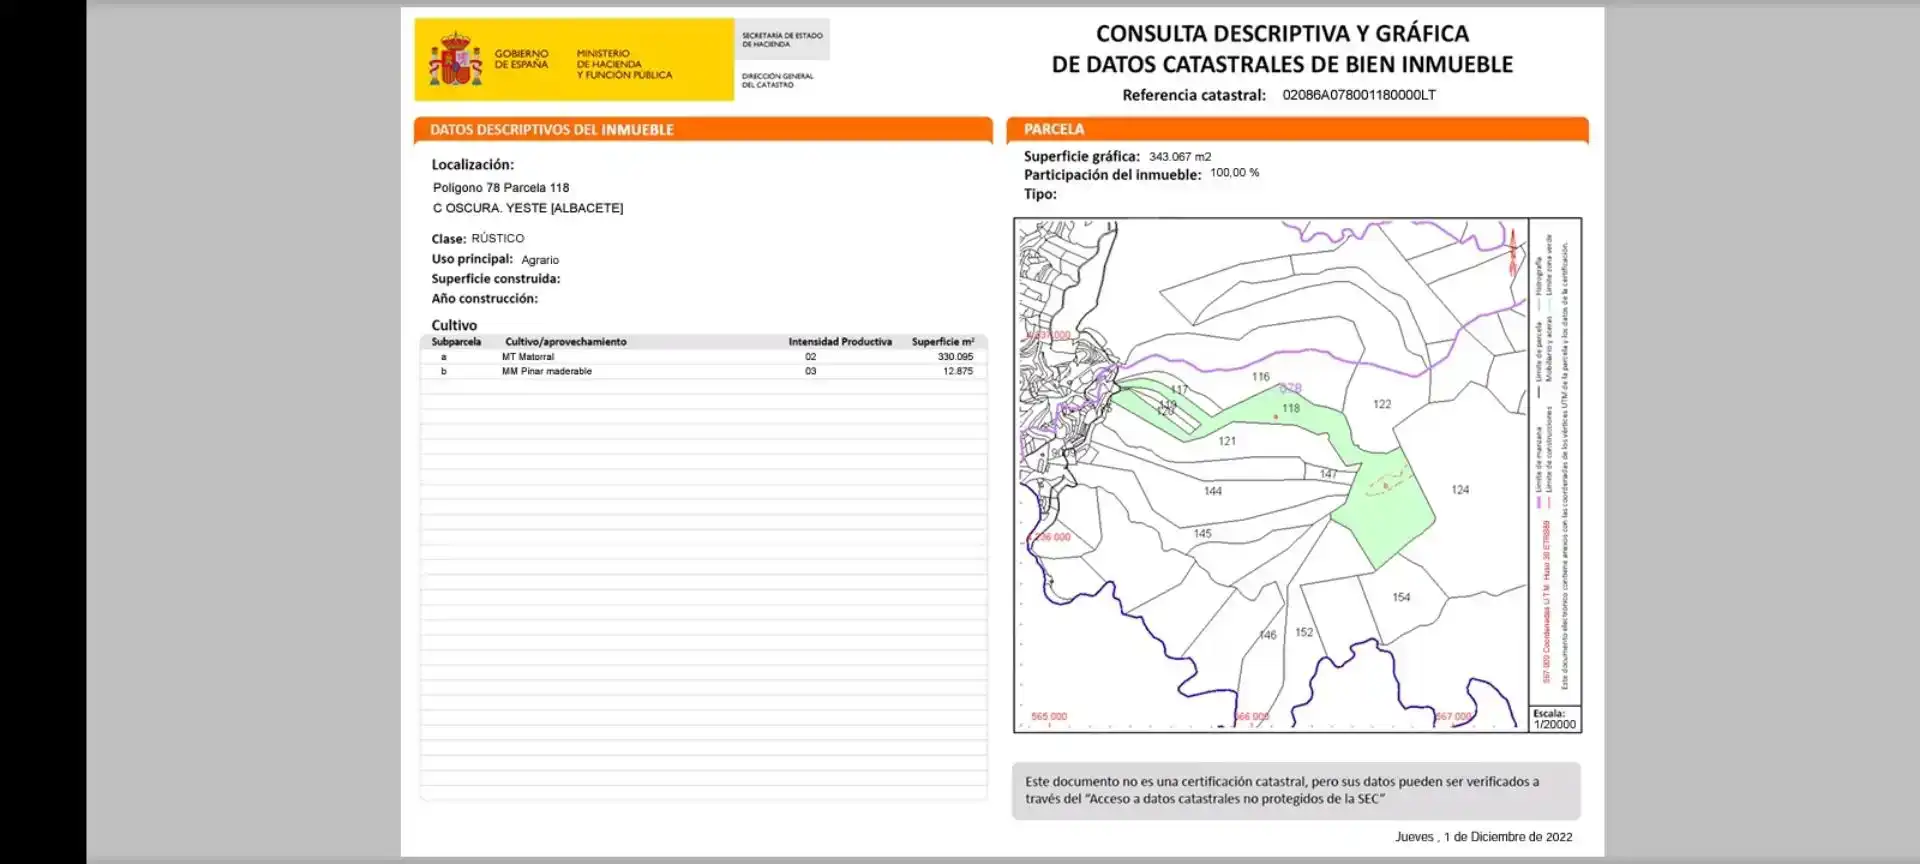Click the 'Subparcela' column header
The width and height of the screenshot is (1920, 864).
[x=456, y=342]
